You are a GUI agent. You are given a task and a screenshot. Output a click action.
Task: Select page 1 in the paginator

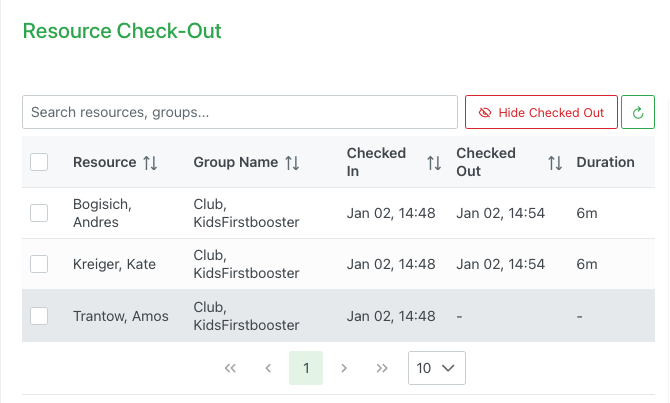click(x=306, y=368)
